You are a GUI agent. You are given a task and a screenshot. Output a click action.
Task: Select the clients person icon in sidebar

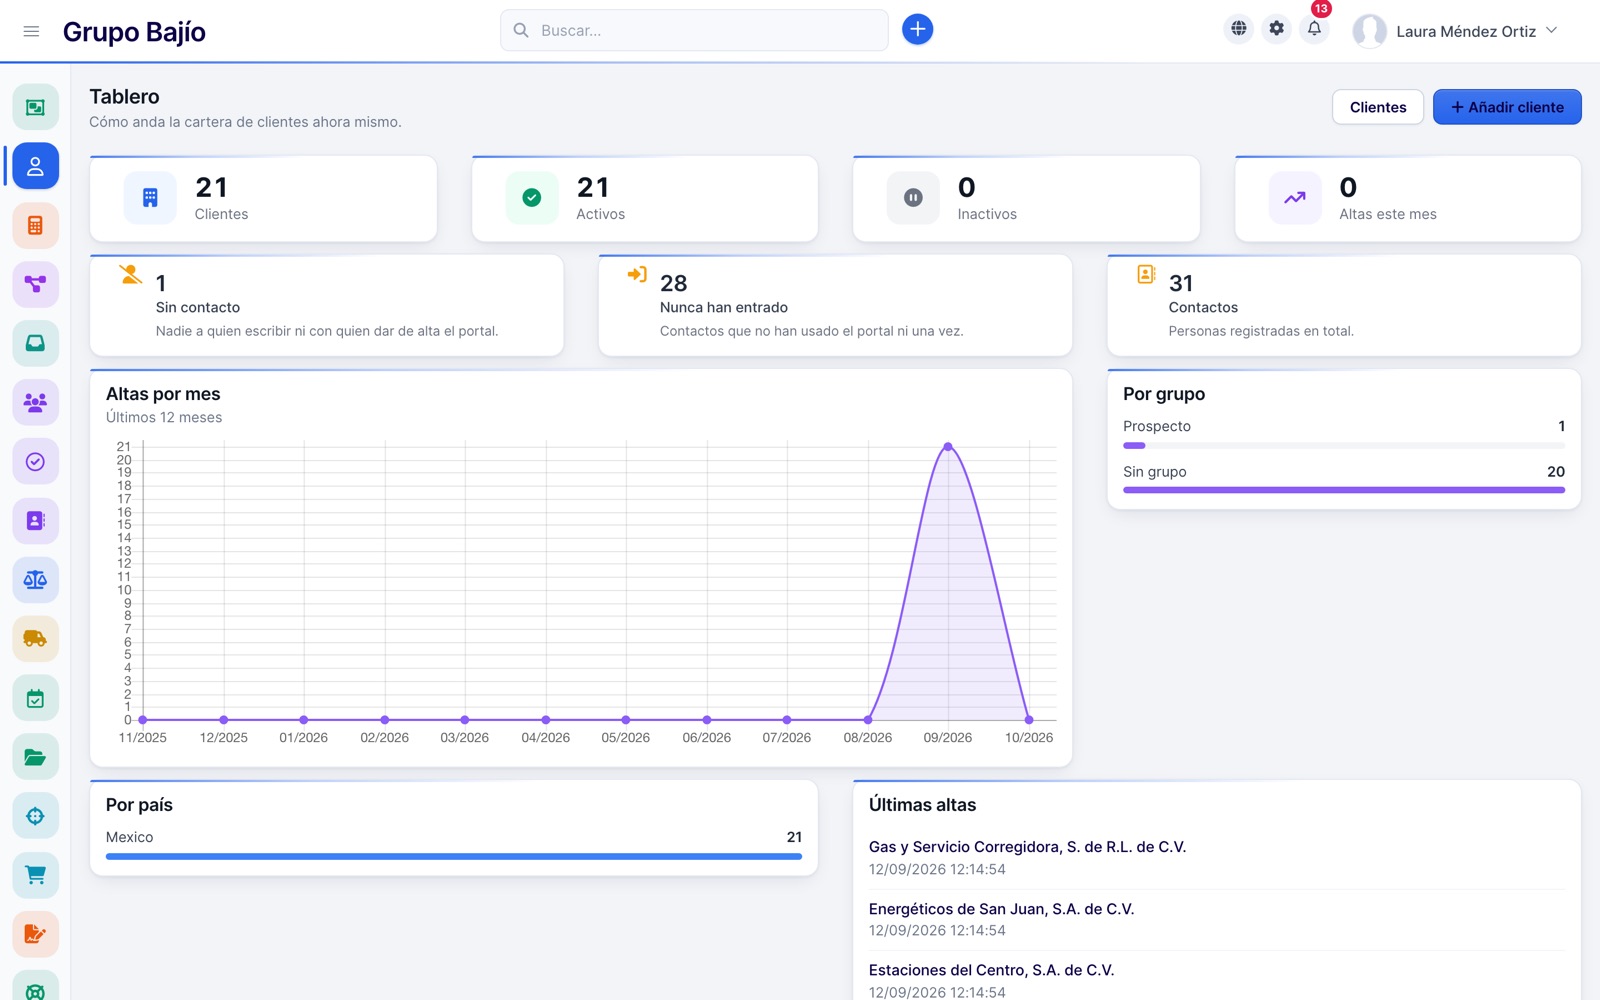(35, 166)
